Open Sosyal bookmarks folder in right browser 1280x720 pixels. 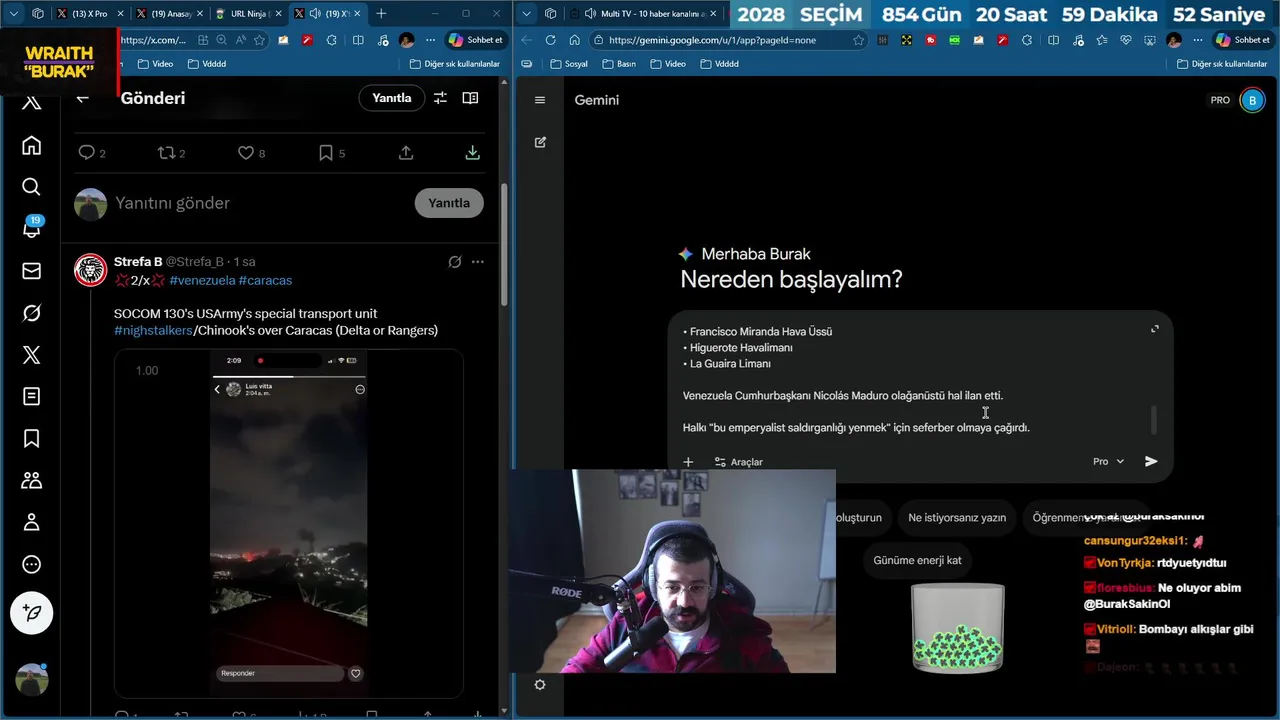[568, 63]
